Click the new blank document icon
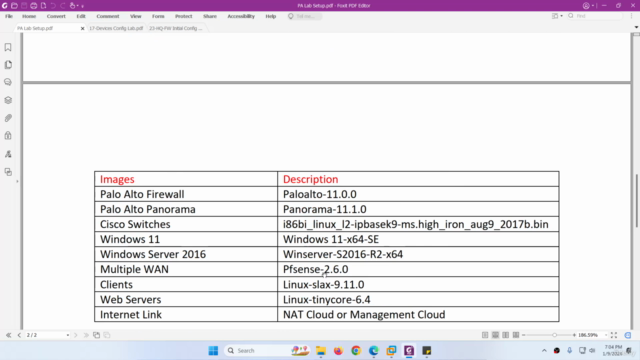The width and height of the screenshot is (640, 360). [x=43, y=6]
